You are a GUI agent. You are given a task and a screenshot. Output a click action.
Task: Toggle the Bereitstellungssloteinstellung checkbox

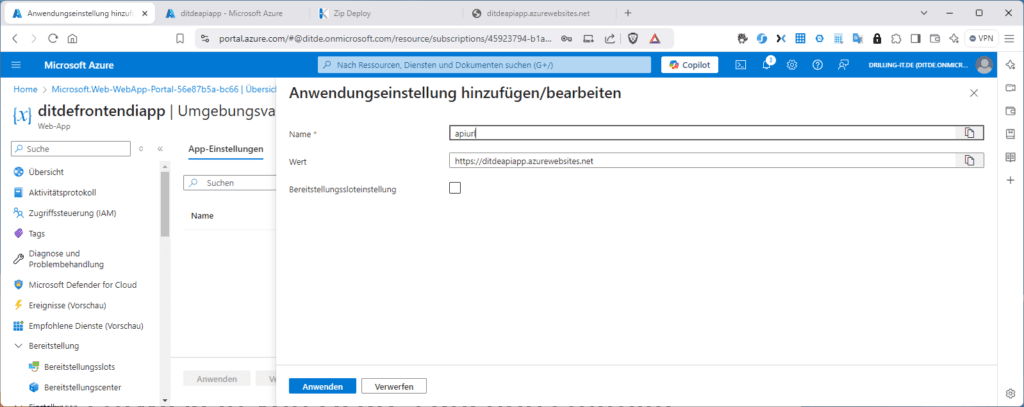point(455,188)
